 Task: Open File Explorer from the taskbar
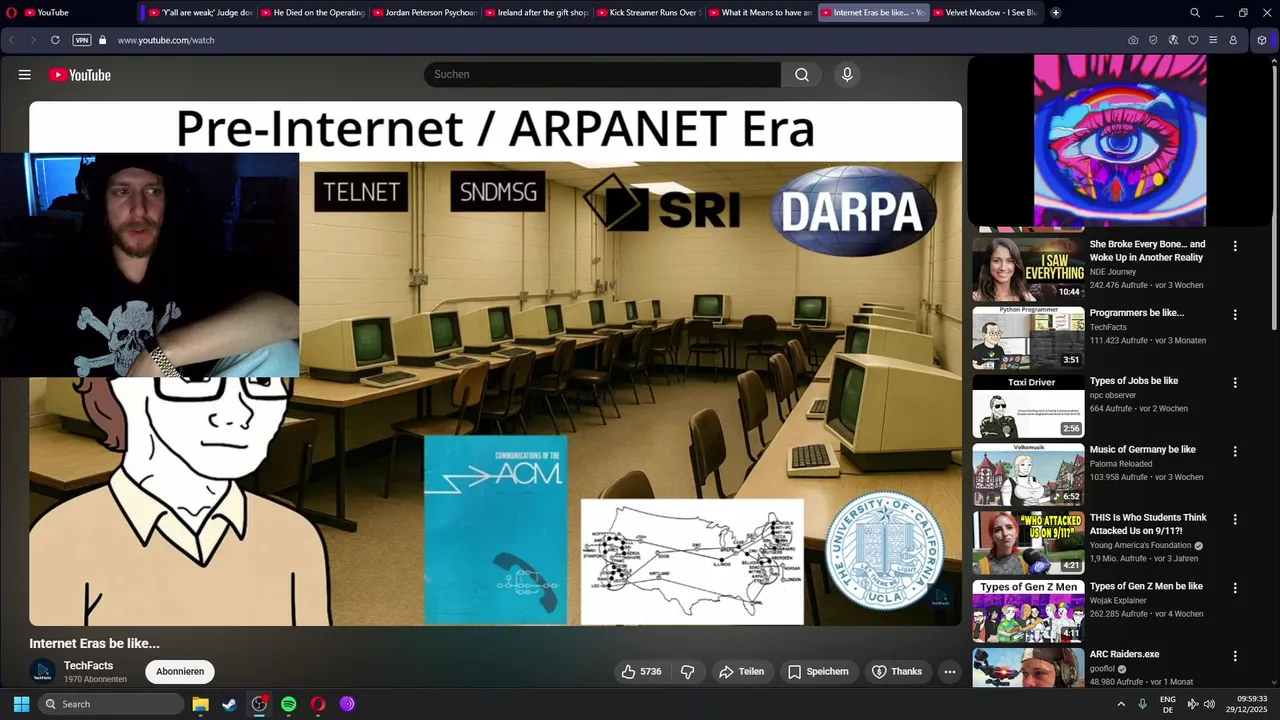[200, 704]
